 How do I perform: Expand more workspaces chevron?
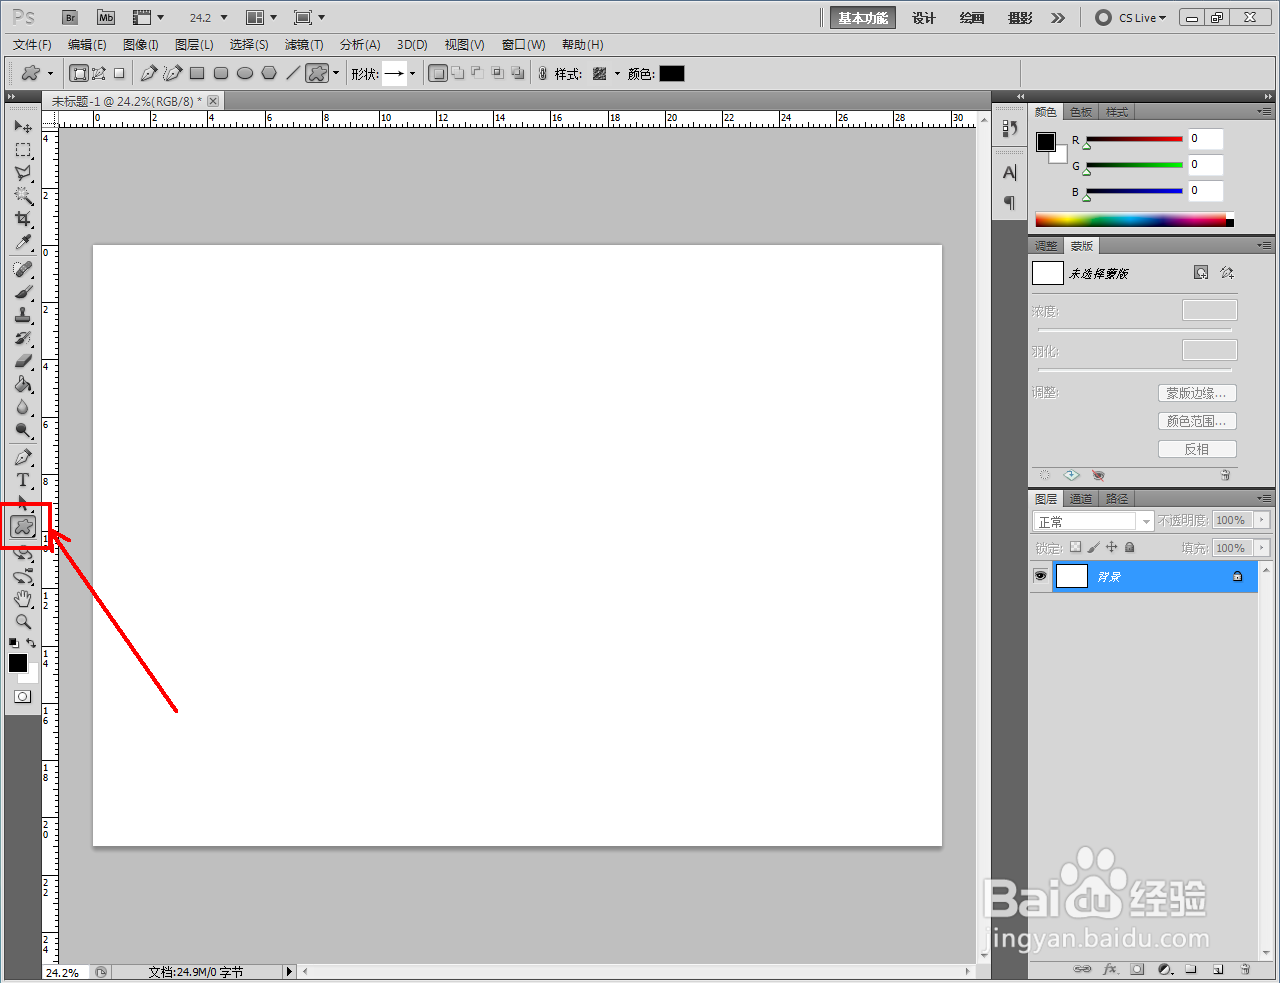click(1058, 18)
